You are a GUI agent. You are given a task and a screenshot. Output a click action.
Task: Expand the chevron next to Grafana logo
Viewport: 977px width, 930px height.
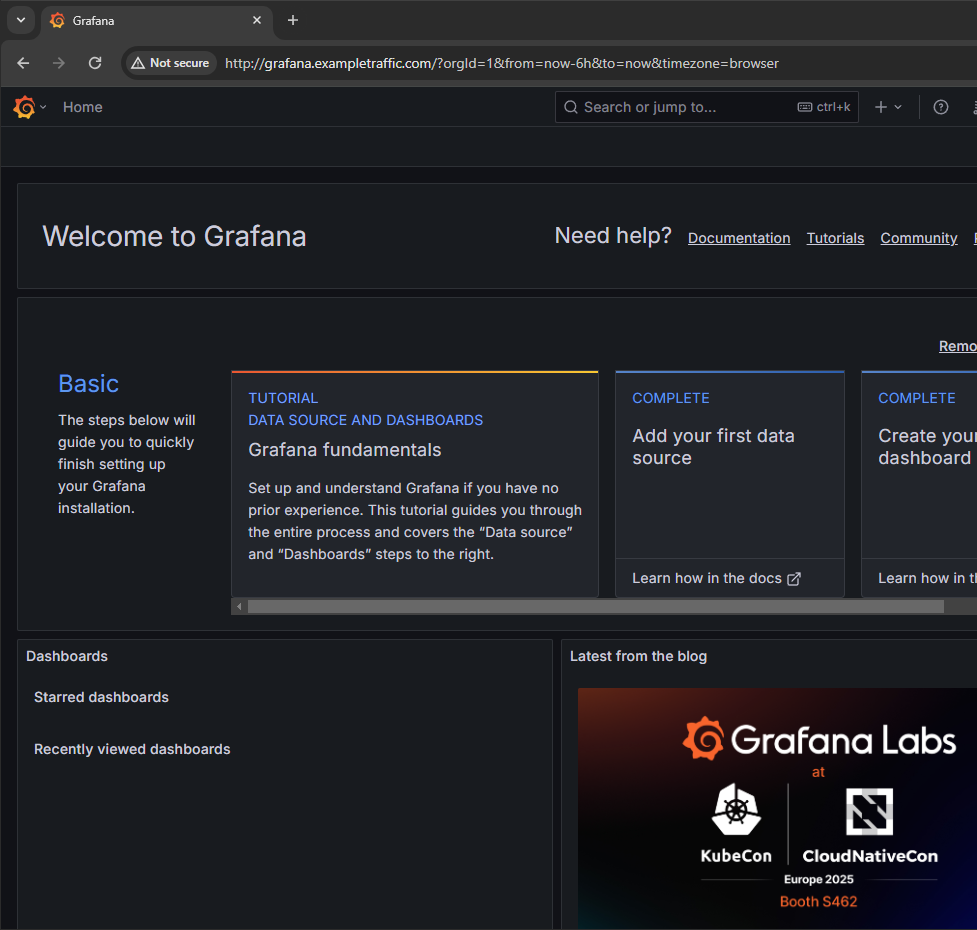[43, 107]
